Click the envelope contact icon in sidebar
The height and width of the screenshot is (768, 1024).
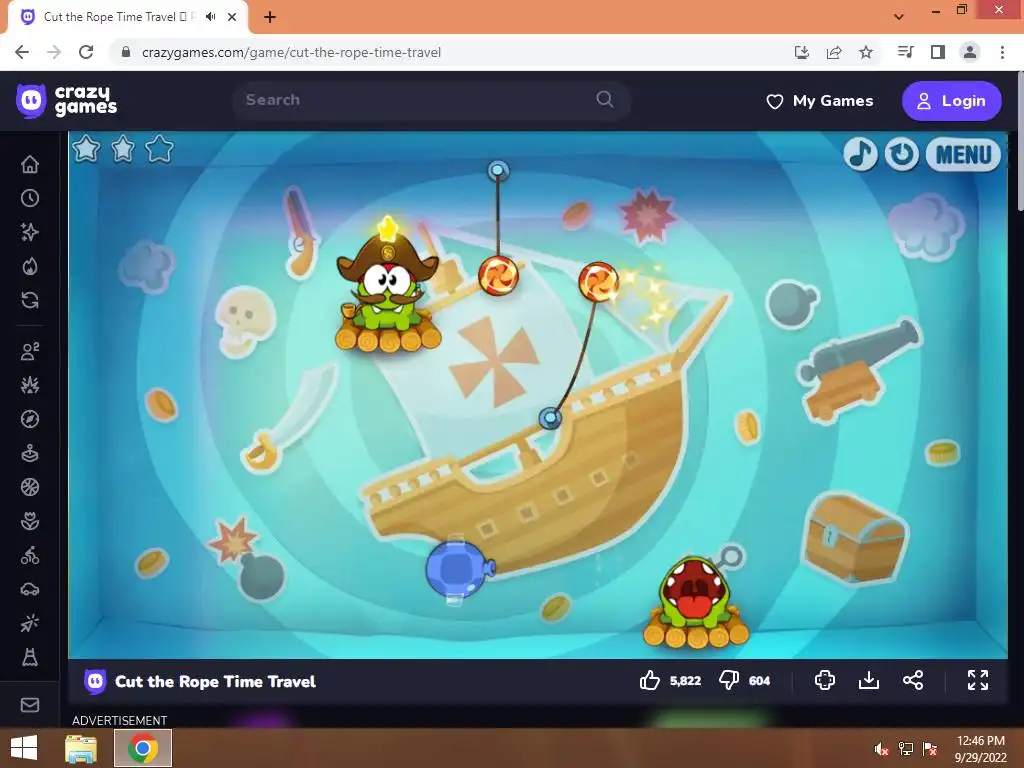pyautogui.click(x=30, y=705)
